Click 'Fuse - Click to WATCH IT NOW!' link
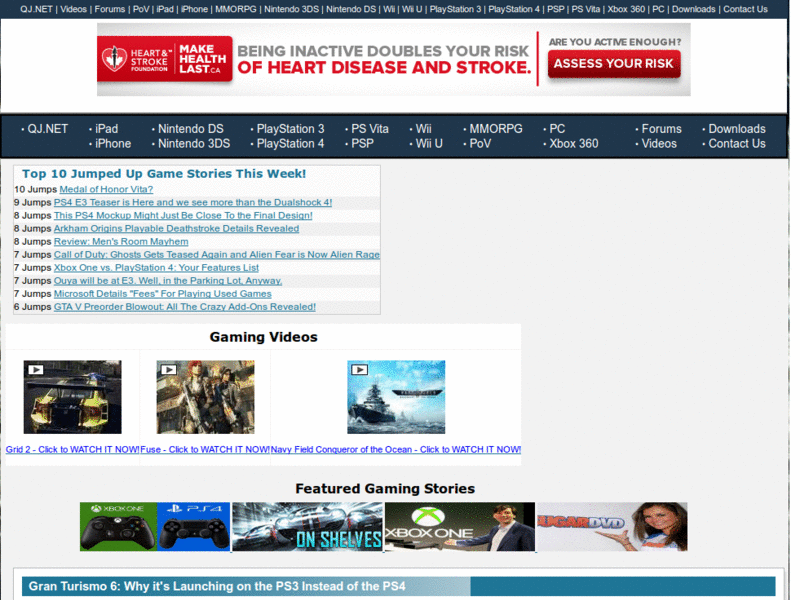 click(205, 449)
